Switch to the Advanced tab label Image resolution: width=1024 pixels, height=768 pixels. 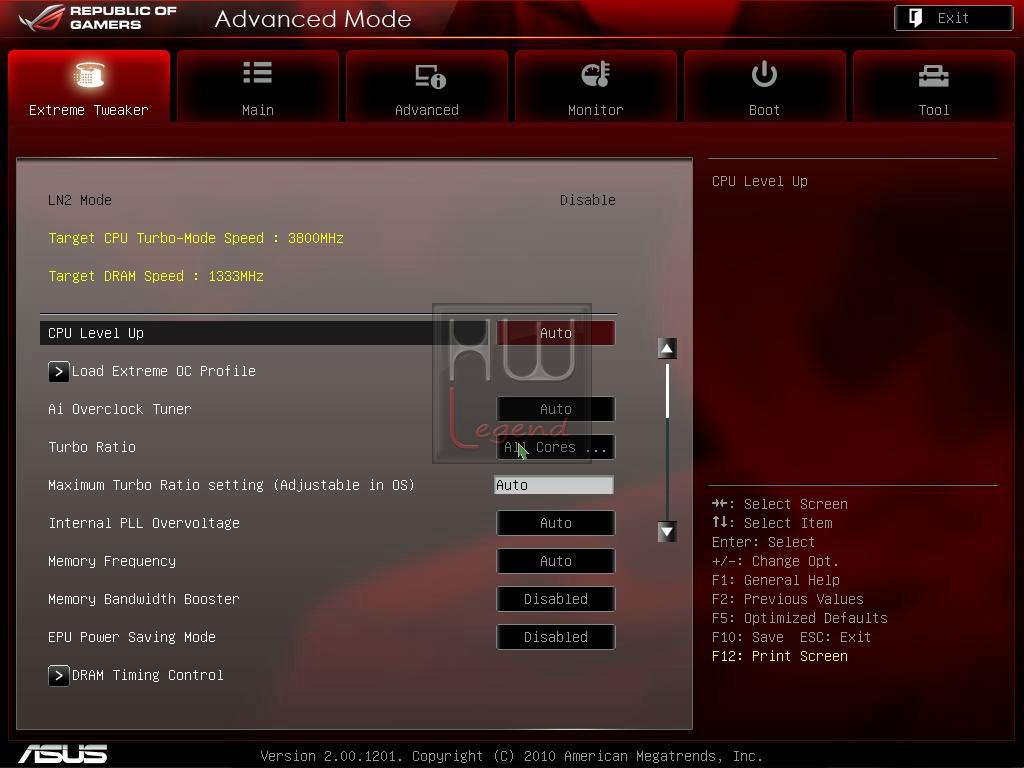click(x=426, y=110)
